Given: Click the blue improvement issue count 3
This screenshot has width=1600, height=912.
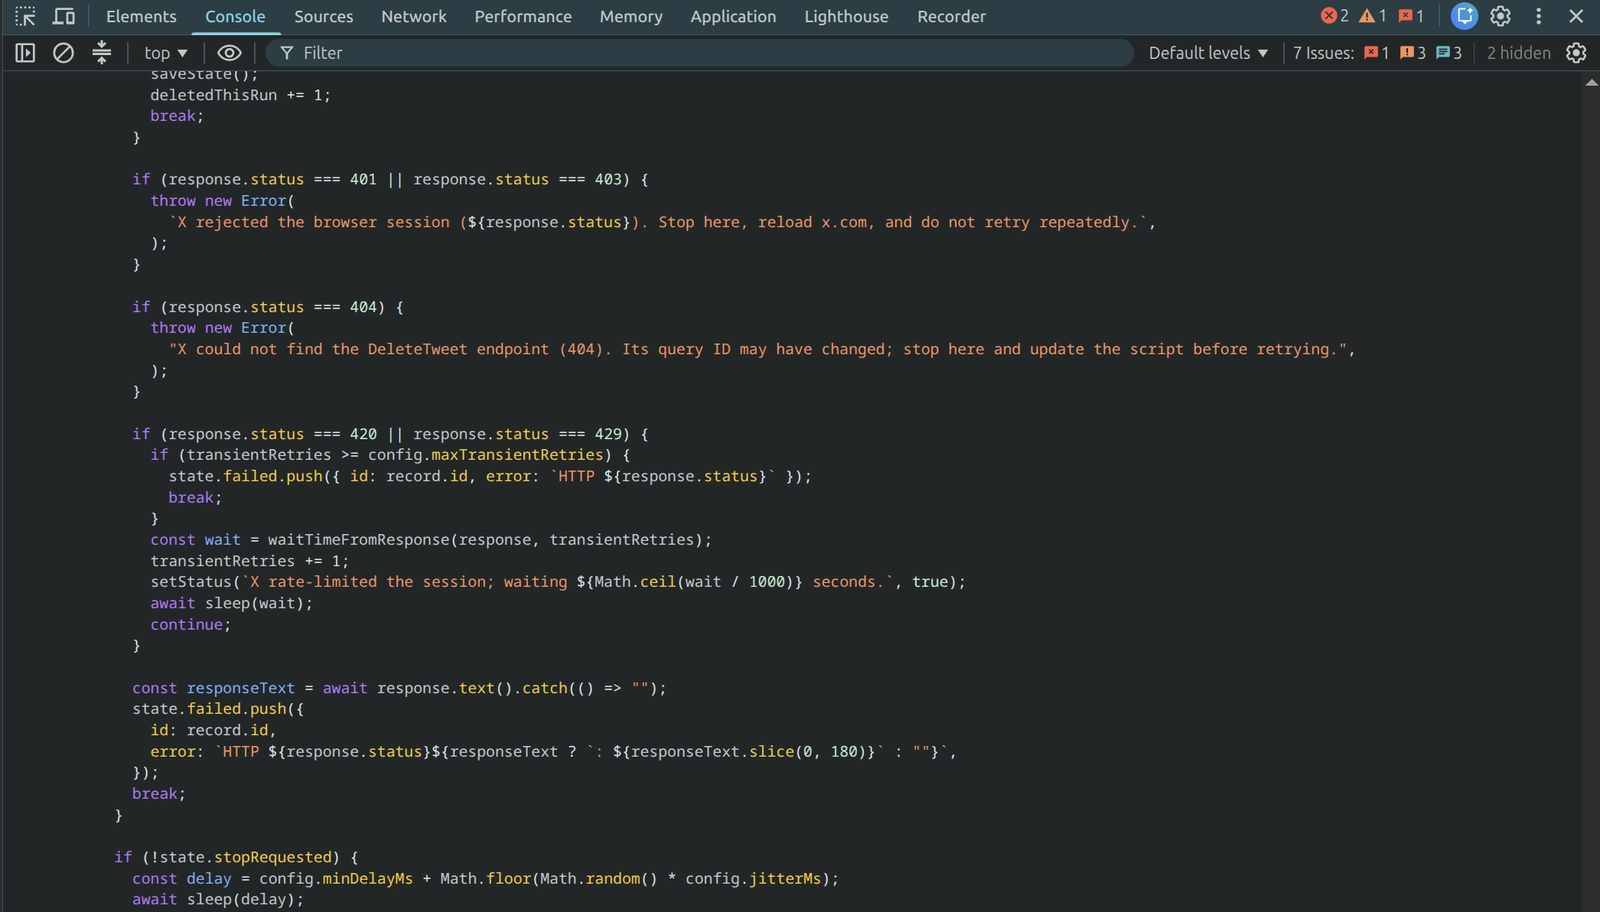Looking at the screenshot, I should [1449, 53].
